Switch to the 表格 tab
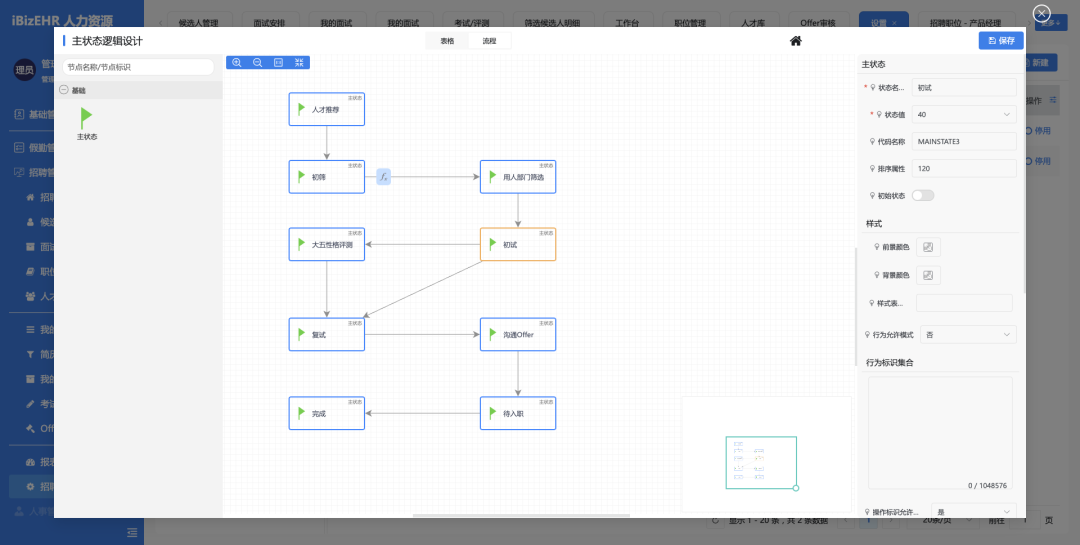 point(446,41)
